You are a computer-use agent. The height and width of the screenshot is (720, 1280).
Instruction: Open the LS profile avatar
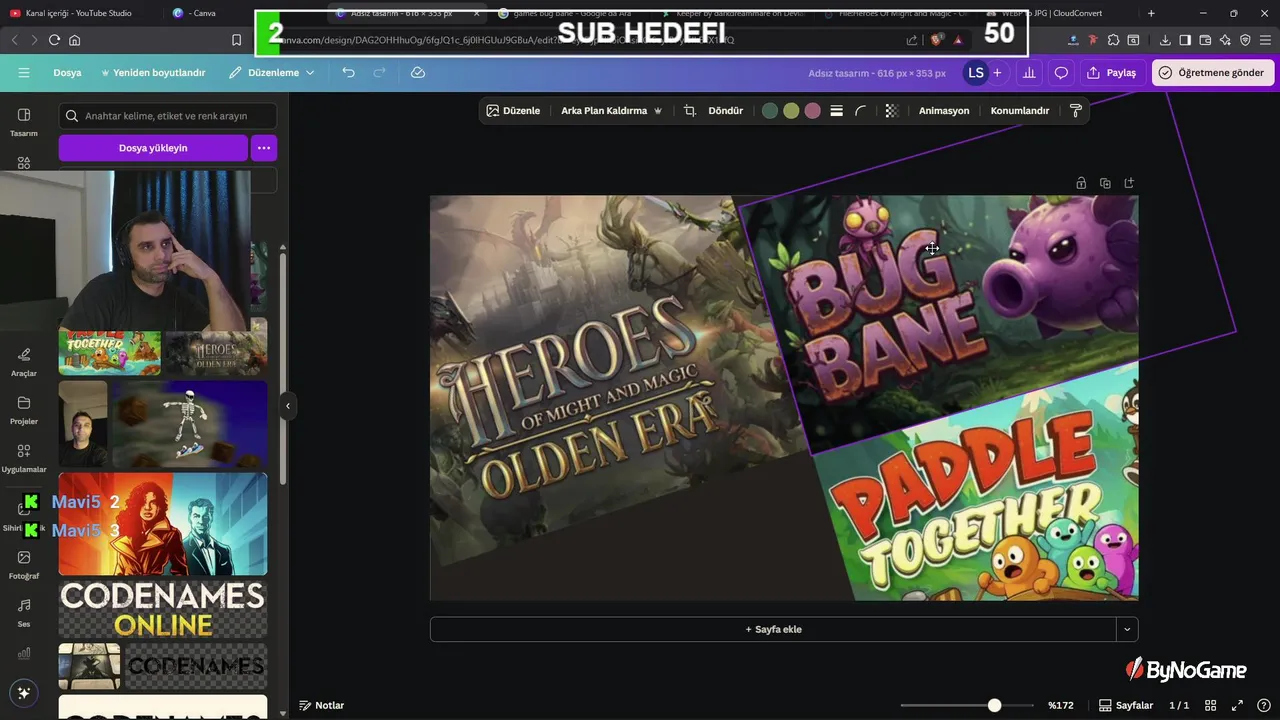pyautogui.click(x=975, y=73)
